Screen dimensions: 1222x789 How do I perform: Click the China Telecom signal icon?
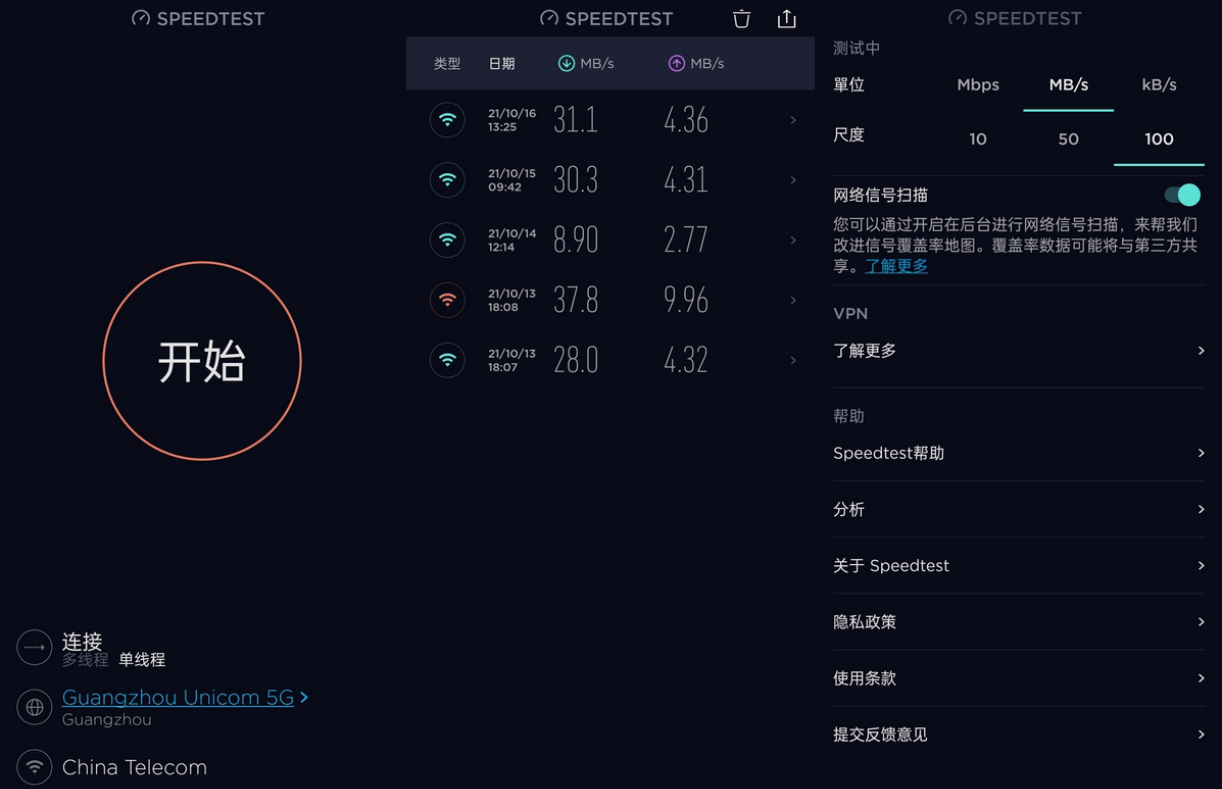coord(34,767)
